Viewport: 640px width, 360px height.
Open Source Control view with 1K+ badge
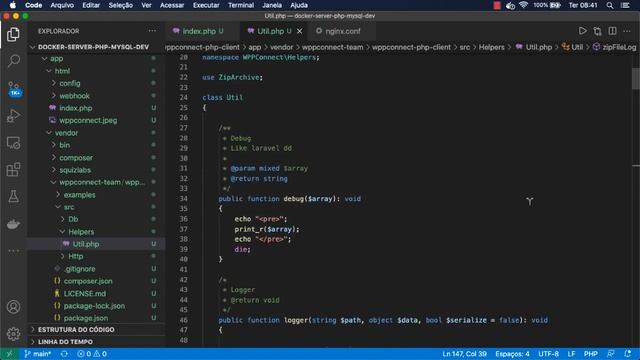tap(13, 89)
